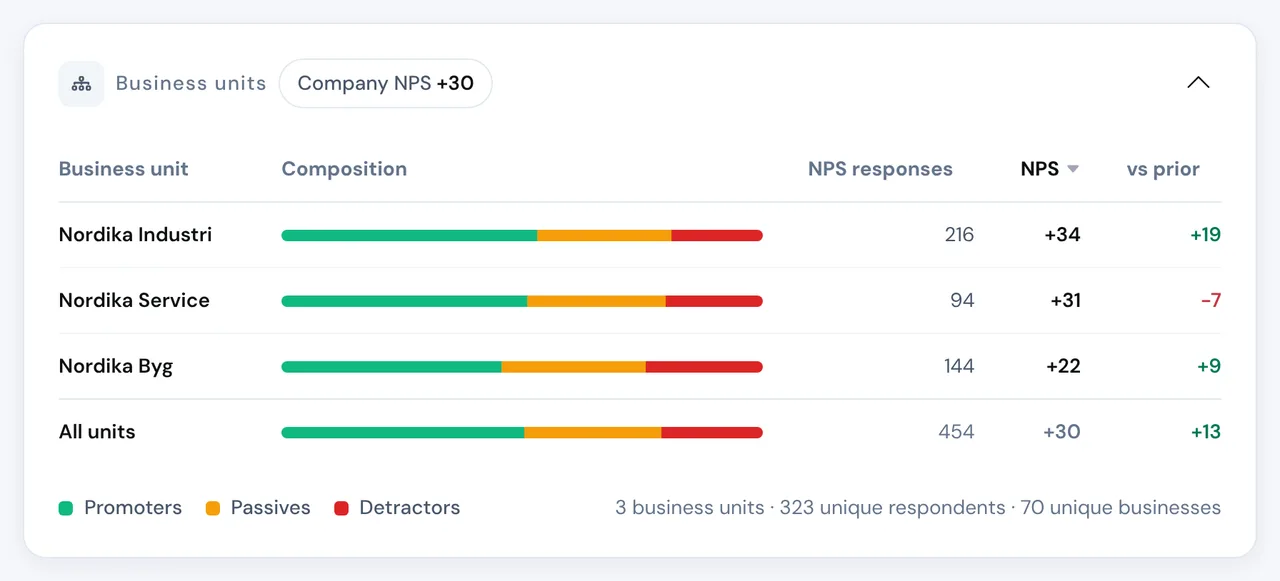Click the Composition column header
Screen dimensions: 1280x581
[x=344, y=169]
